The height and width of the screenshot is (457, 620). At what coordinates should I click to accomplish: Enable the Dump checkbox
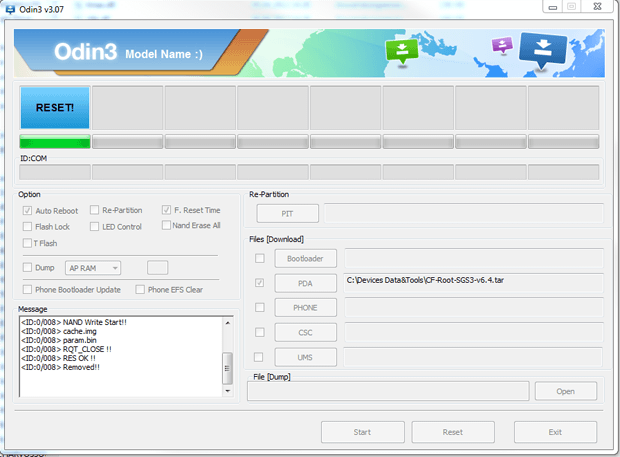tap(27, 267)
